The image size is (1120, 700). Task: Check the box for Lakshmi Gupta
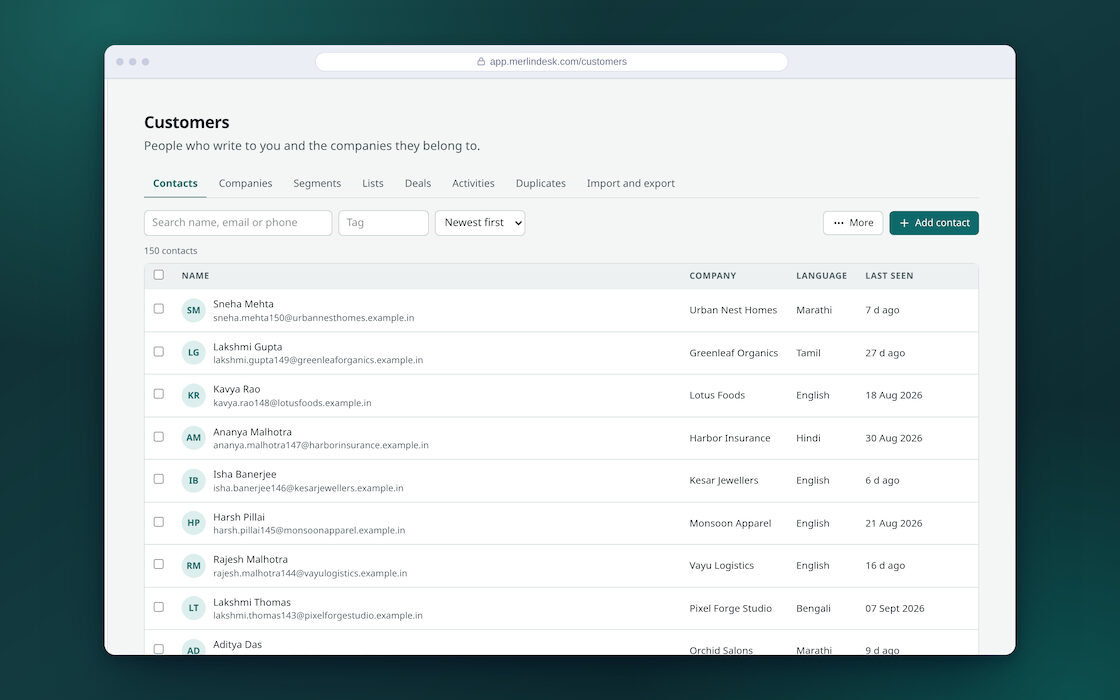(x=159, y=351)
